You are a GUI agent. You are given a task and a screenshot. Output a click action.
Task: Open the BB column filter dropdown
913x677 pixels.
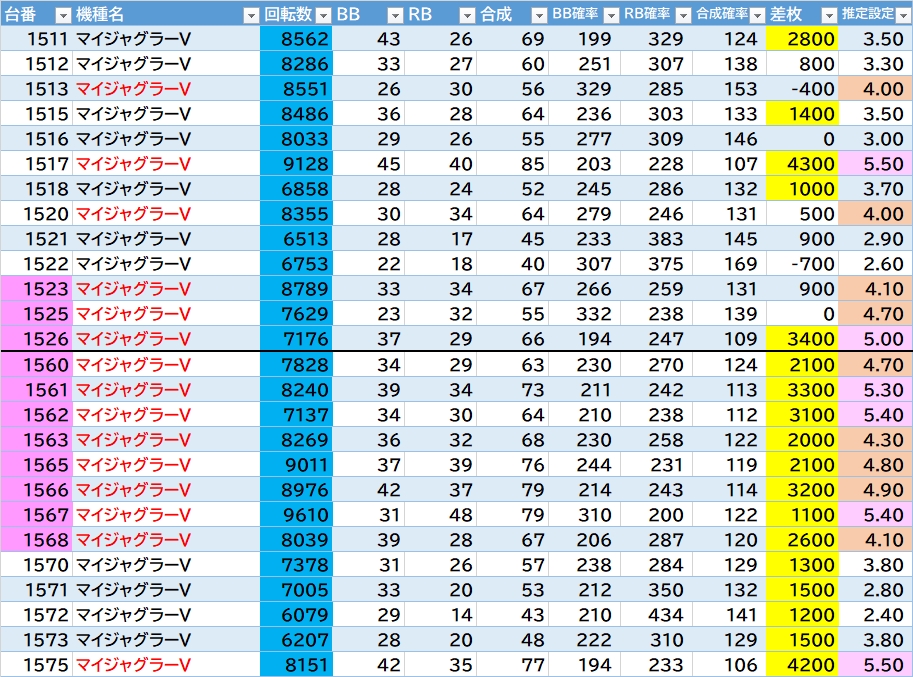coord(395,15)
